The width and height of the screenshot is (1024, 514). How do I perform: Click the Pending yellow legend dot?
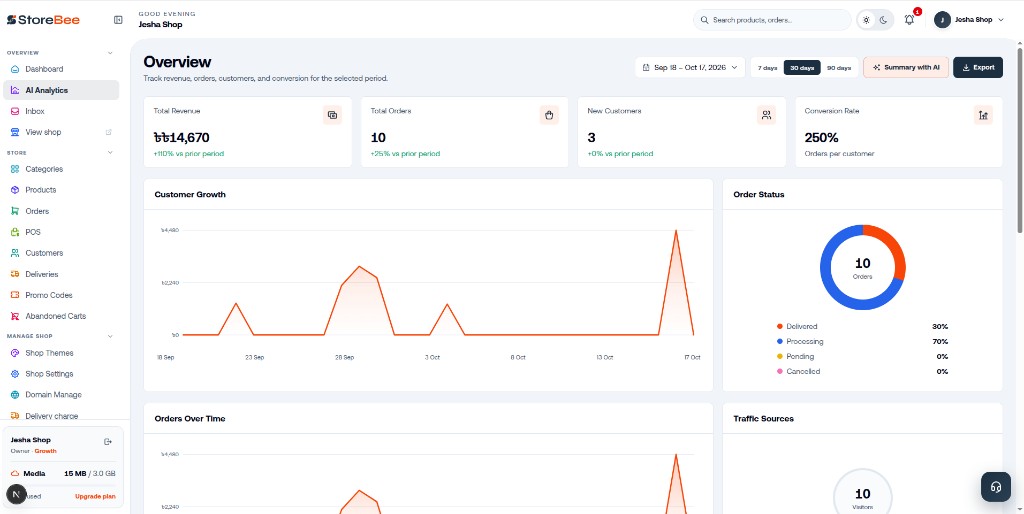tap(780, 357)
